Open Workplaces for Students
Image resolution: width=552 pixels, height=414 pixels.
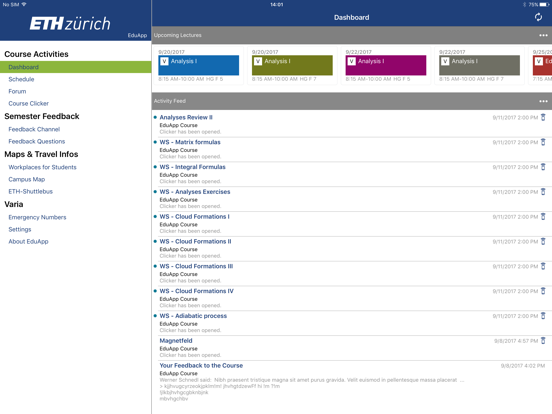pos(76,167)
